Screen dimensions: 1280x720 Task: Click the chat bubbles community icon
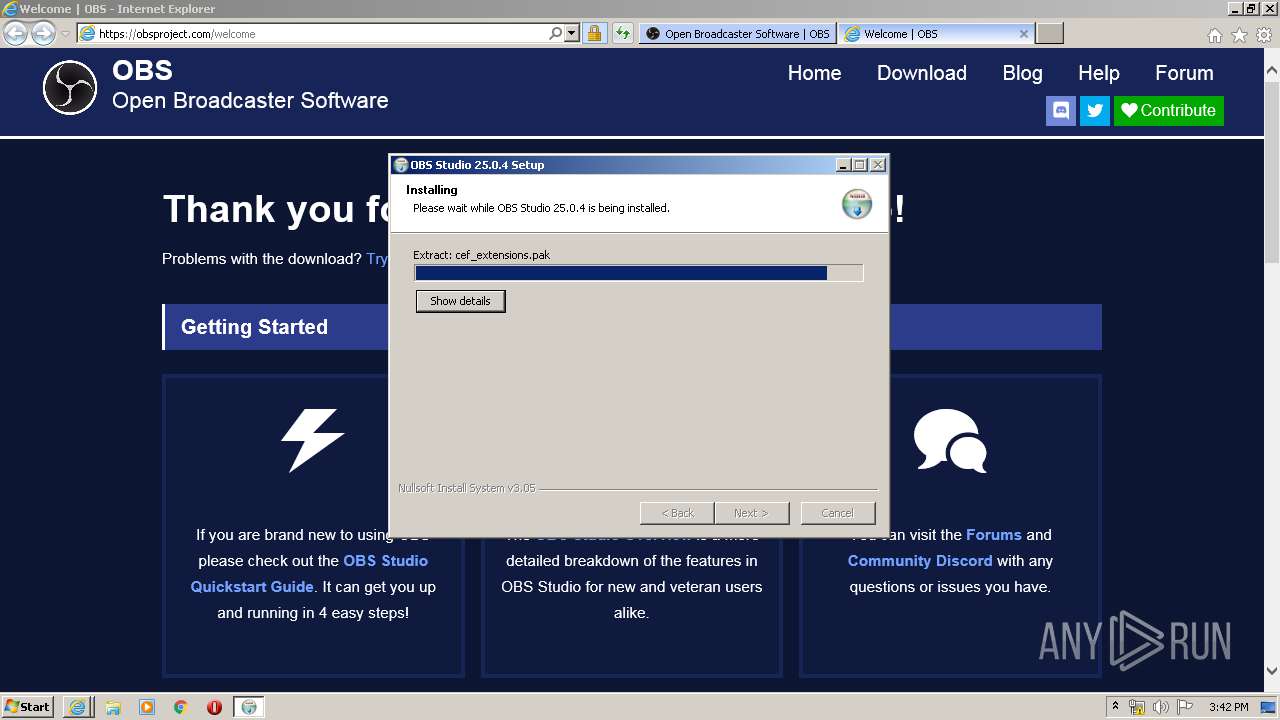950,440
